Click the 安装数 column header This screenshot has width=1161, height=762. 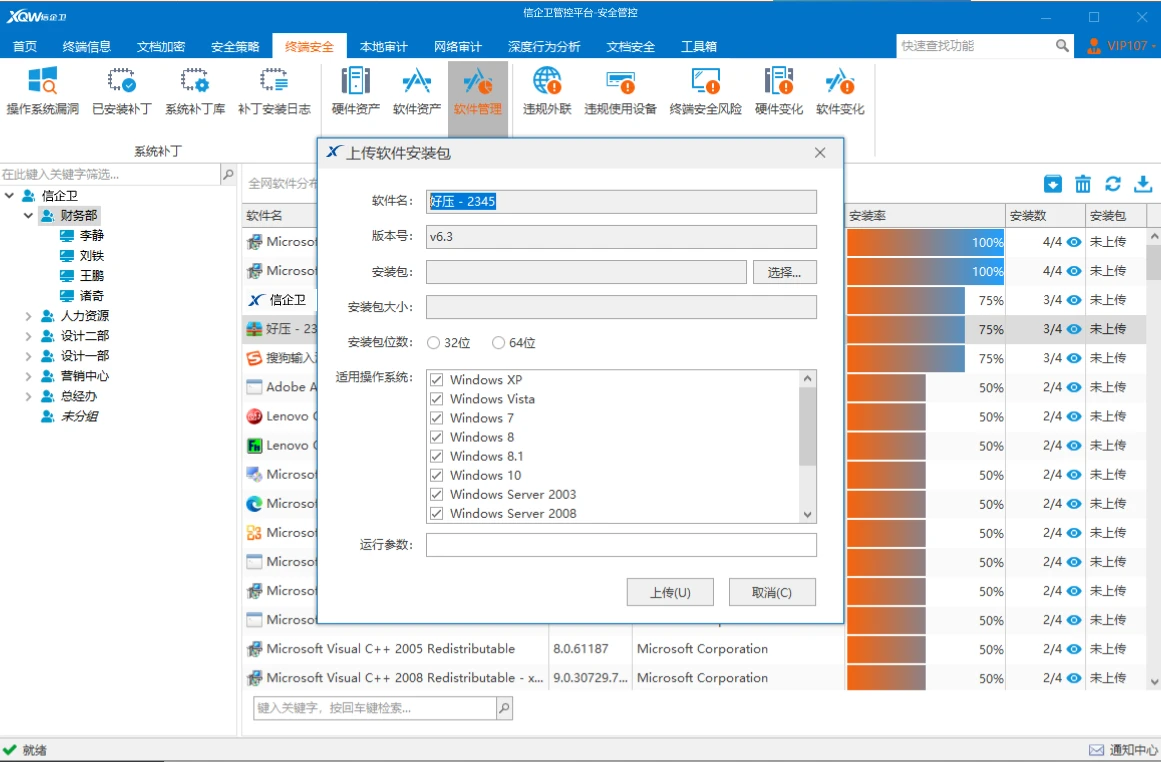click(1045, 215)
